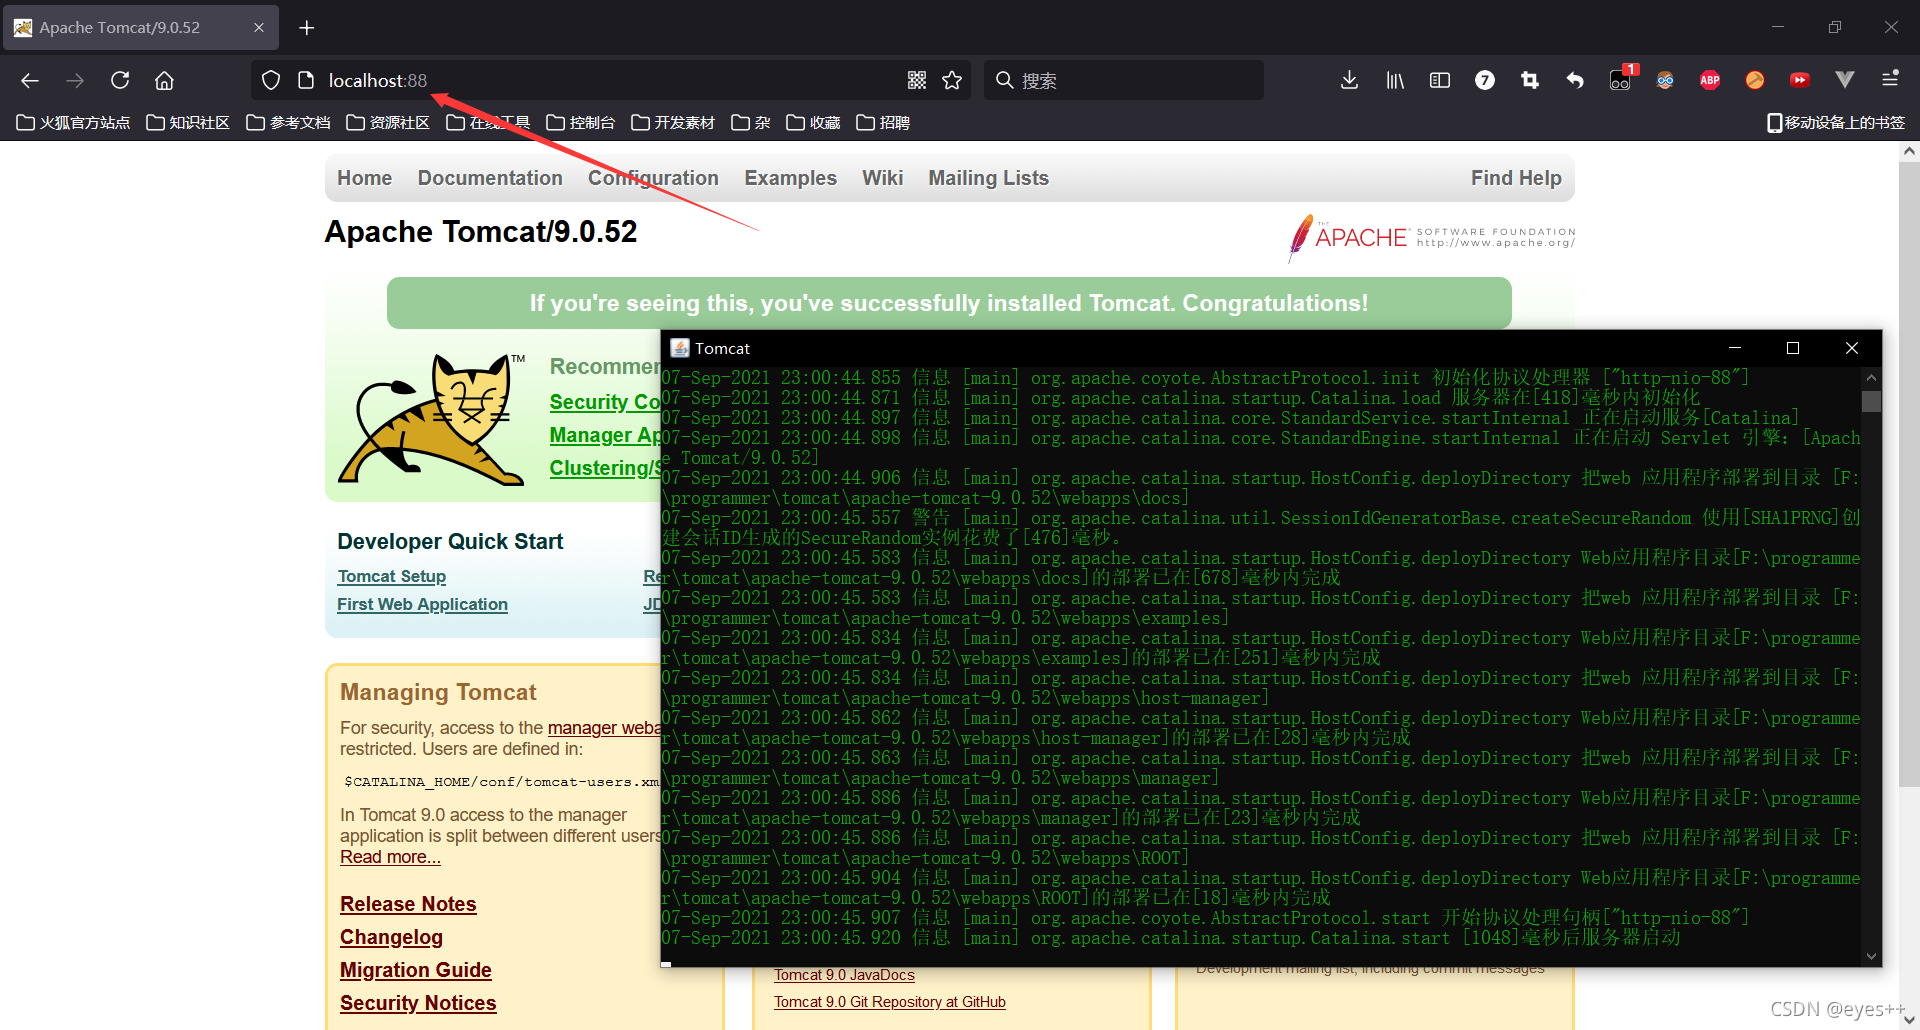Open the 杂 bookmark folder

pos(751,122)
